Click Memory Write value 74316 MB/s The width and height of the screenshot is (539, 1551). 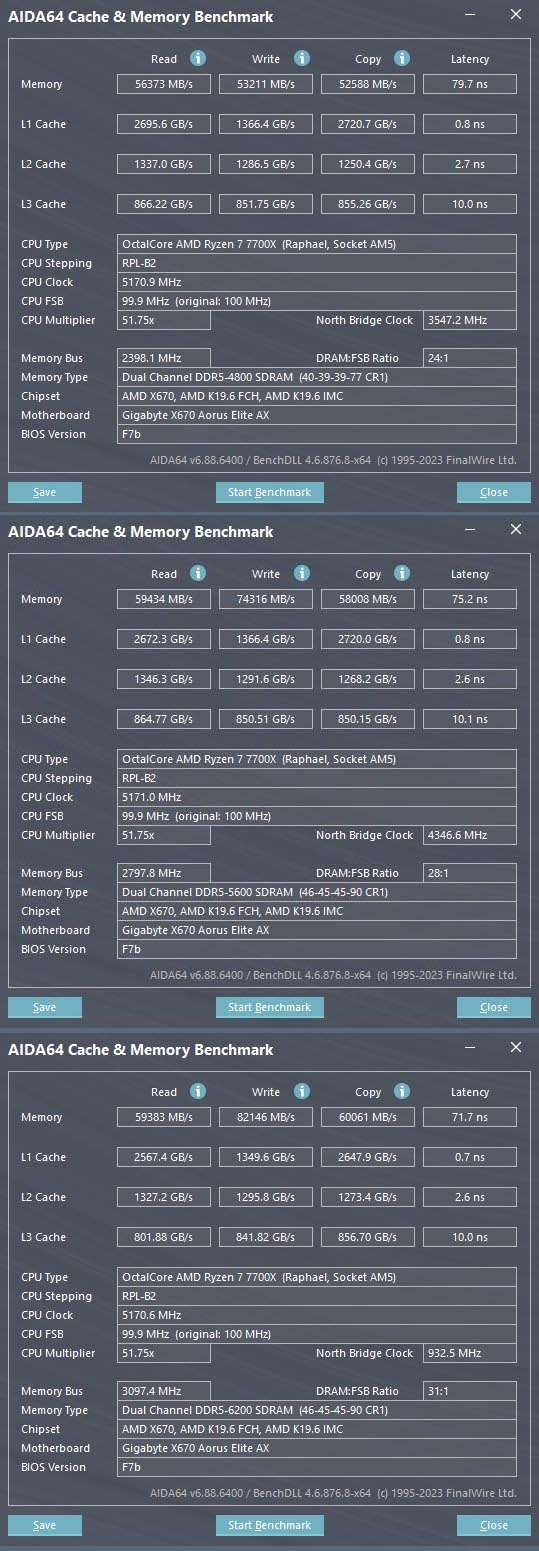[x=266, y=599]
